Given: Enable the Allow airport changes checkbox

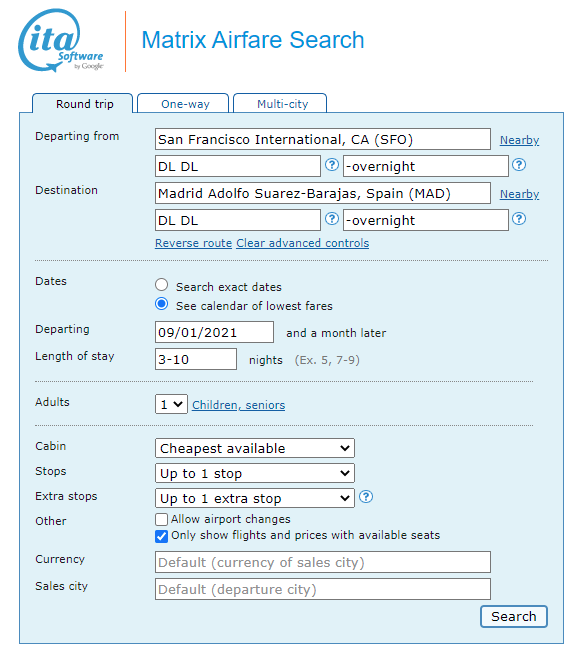Looking at the screenshot, I should [x=161, y=520].
